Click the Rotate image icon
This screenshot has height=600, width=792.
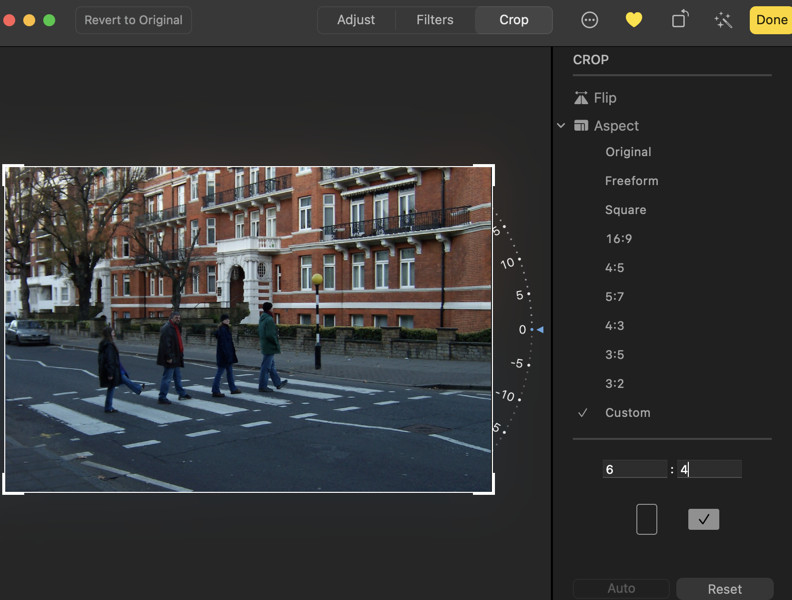pos(680,20)
